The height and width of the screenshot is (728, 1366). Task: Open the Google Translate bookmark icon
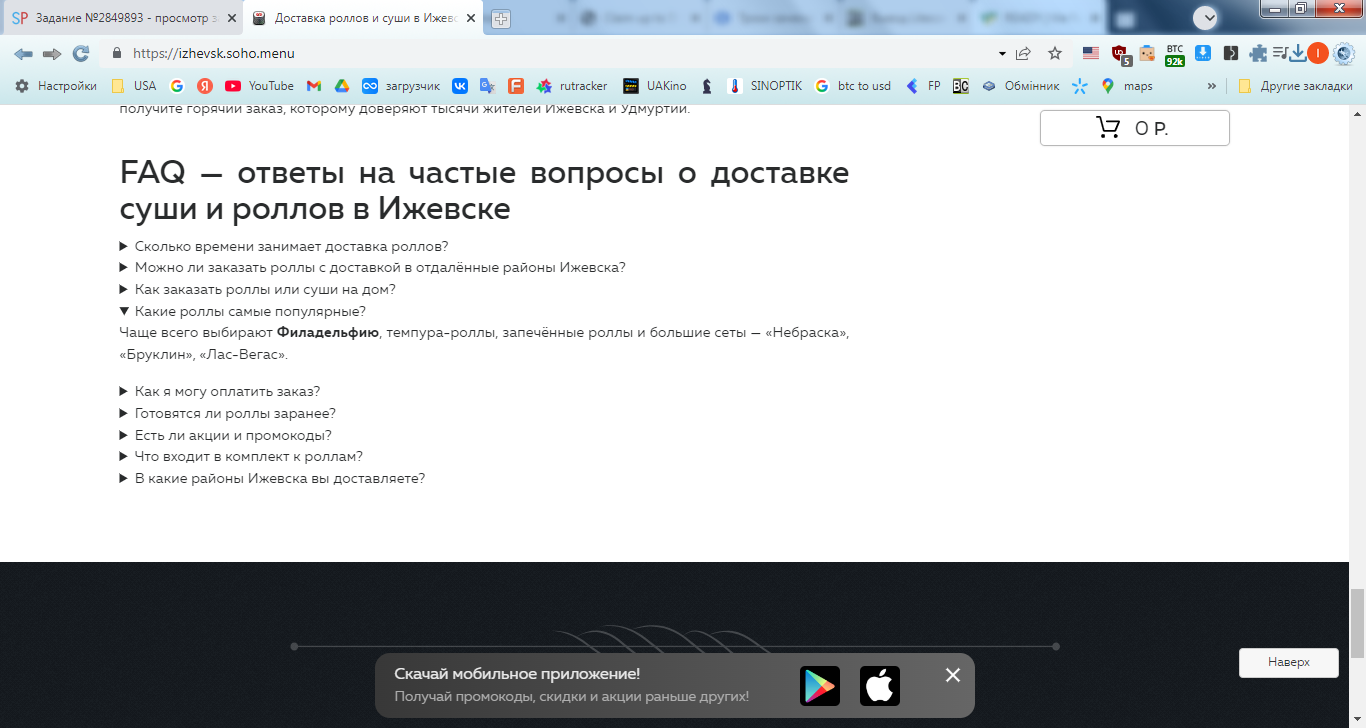tap(488, 86)
